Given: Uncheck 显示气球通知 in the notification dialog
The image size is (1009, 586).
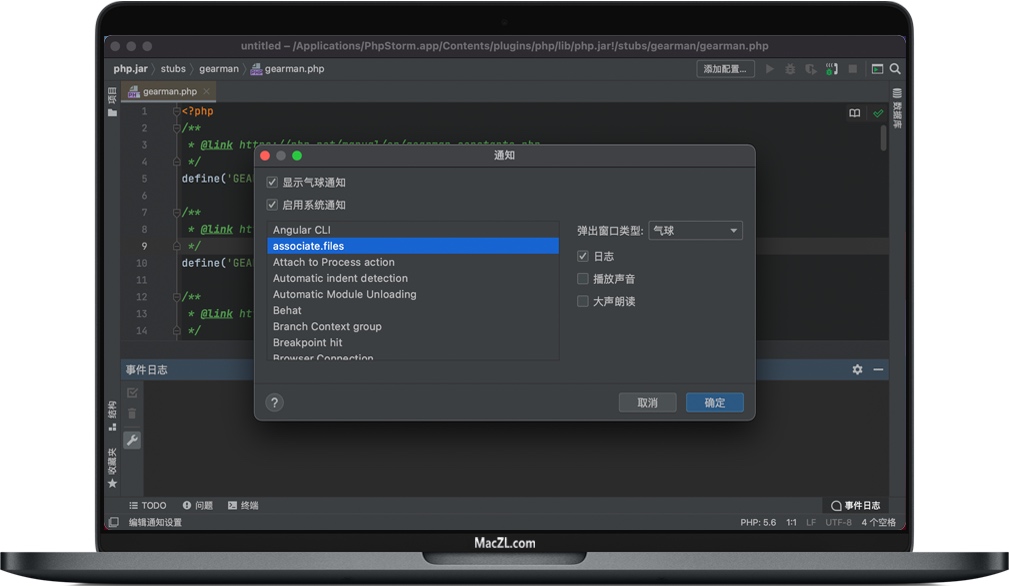Looking at the screenshot, I should click(x=272, y=181).
